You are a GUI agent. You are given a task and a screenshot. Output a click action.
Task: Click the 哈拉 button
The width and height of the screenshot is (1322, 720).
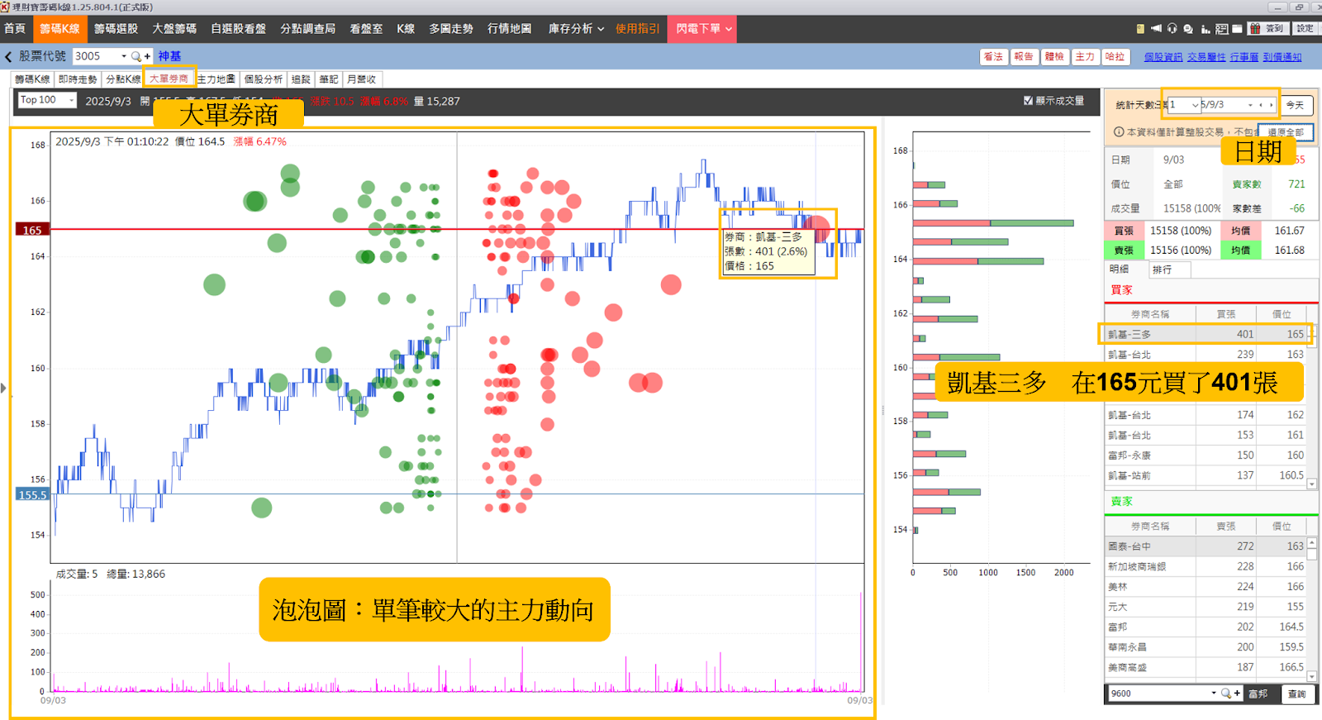point(1114,57)
